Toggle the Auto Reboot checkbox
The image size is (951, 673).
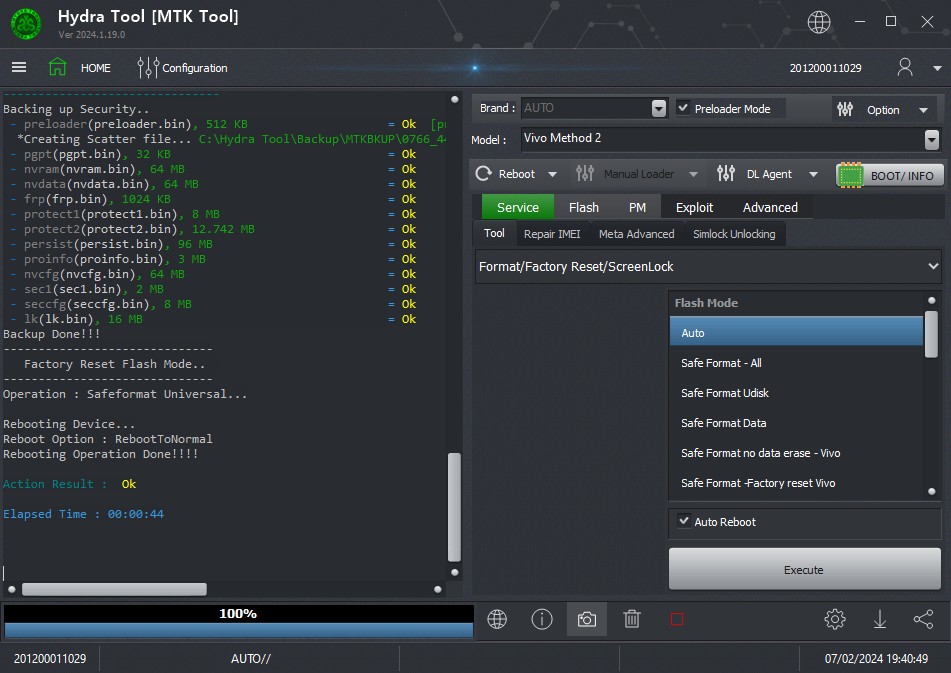point(684,521)
